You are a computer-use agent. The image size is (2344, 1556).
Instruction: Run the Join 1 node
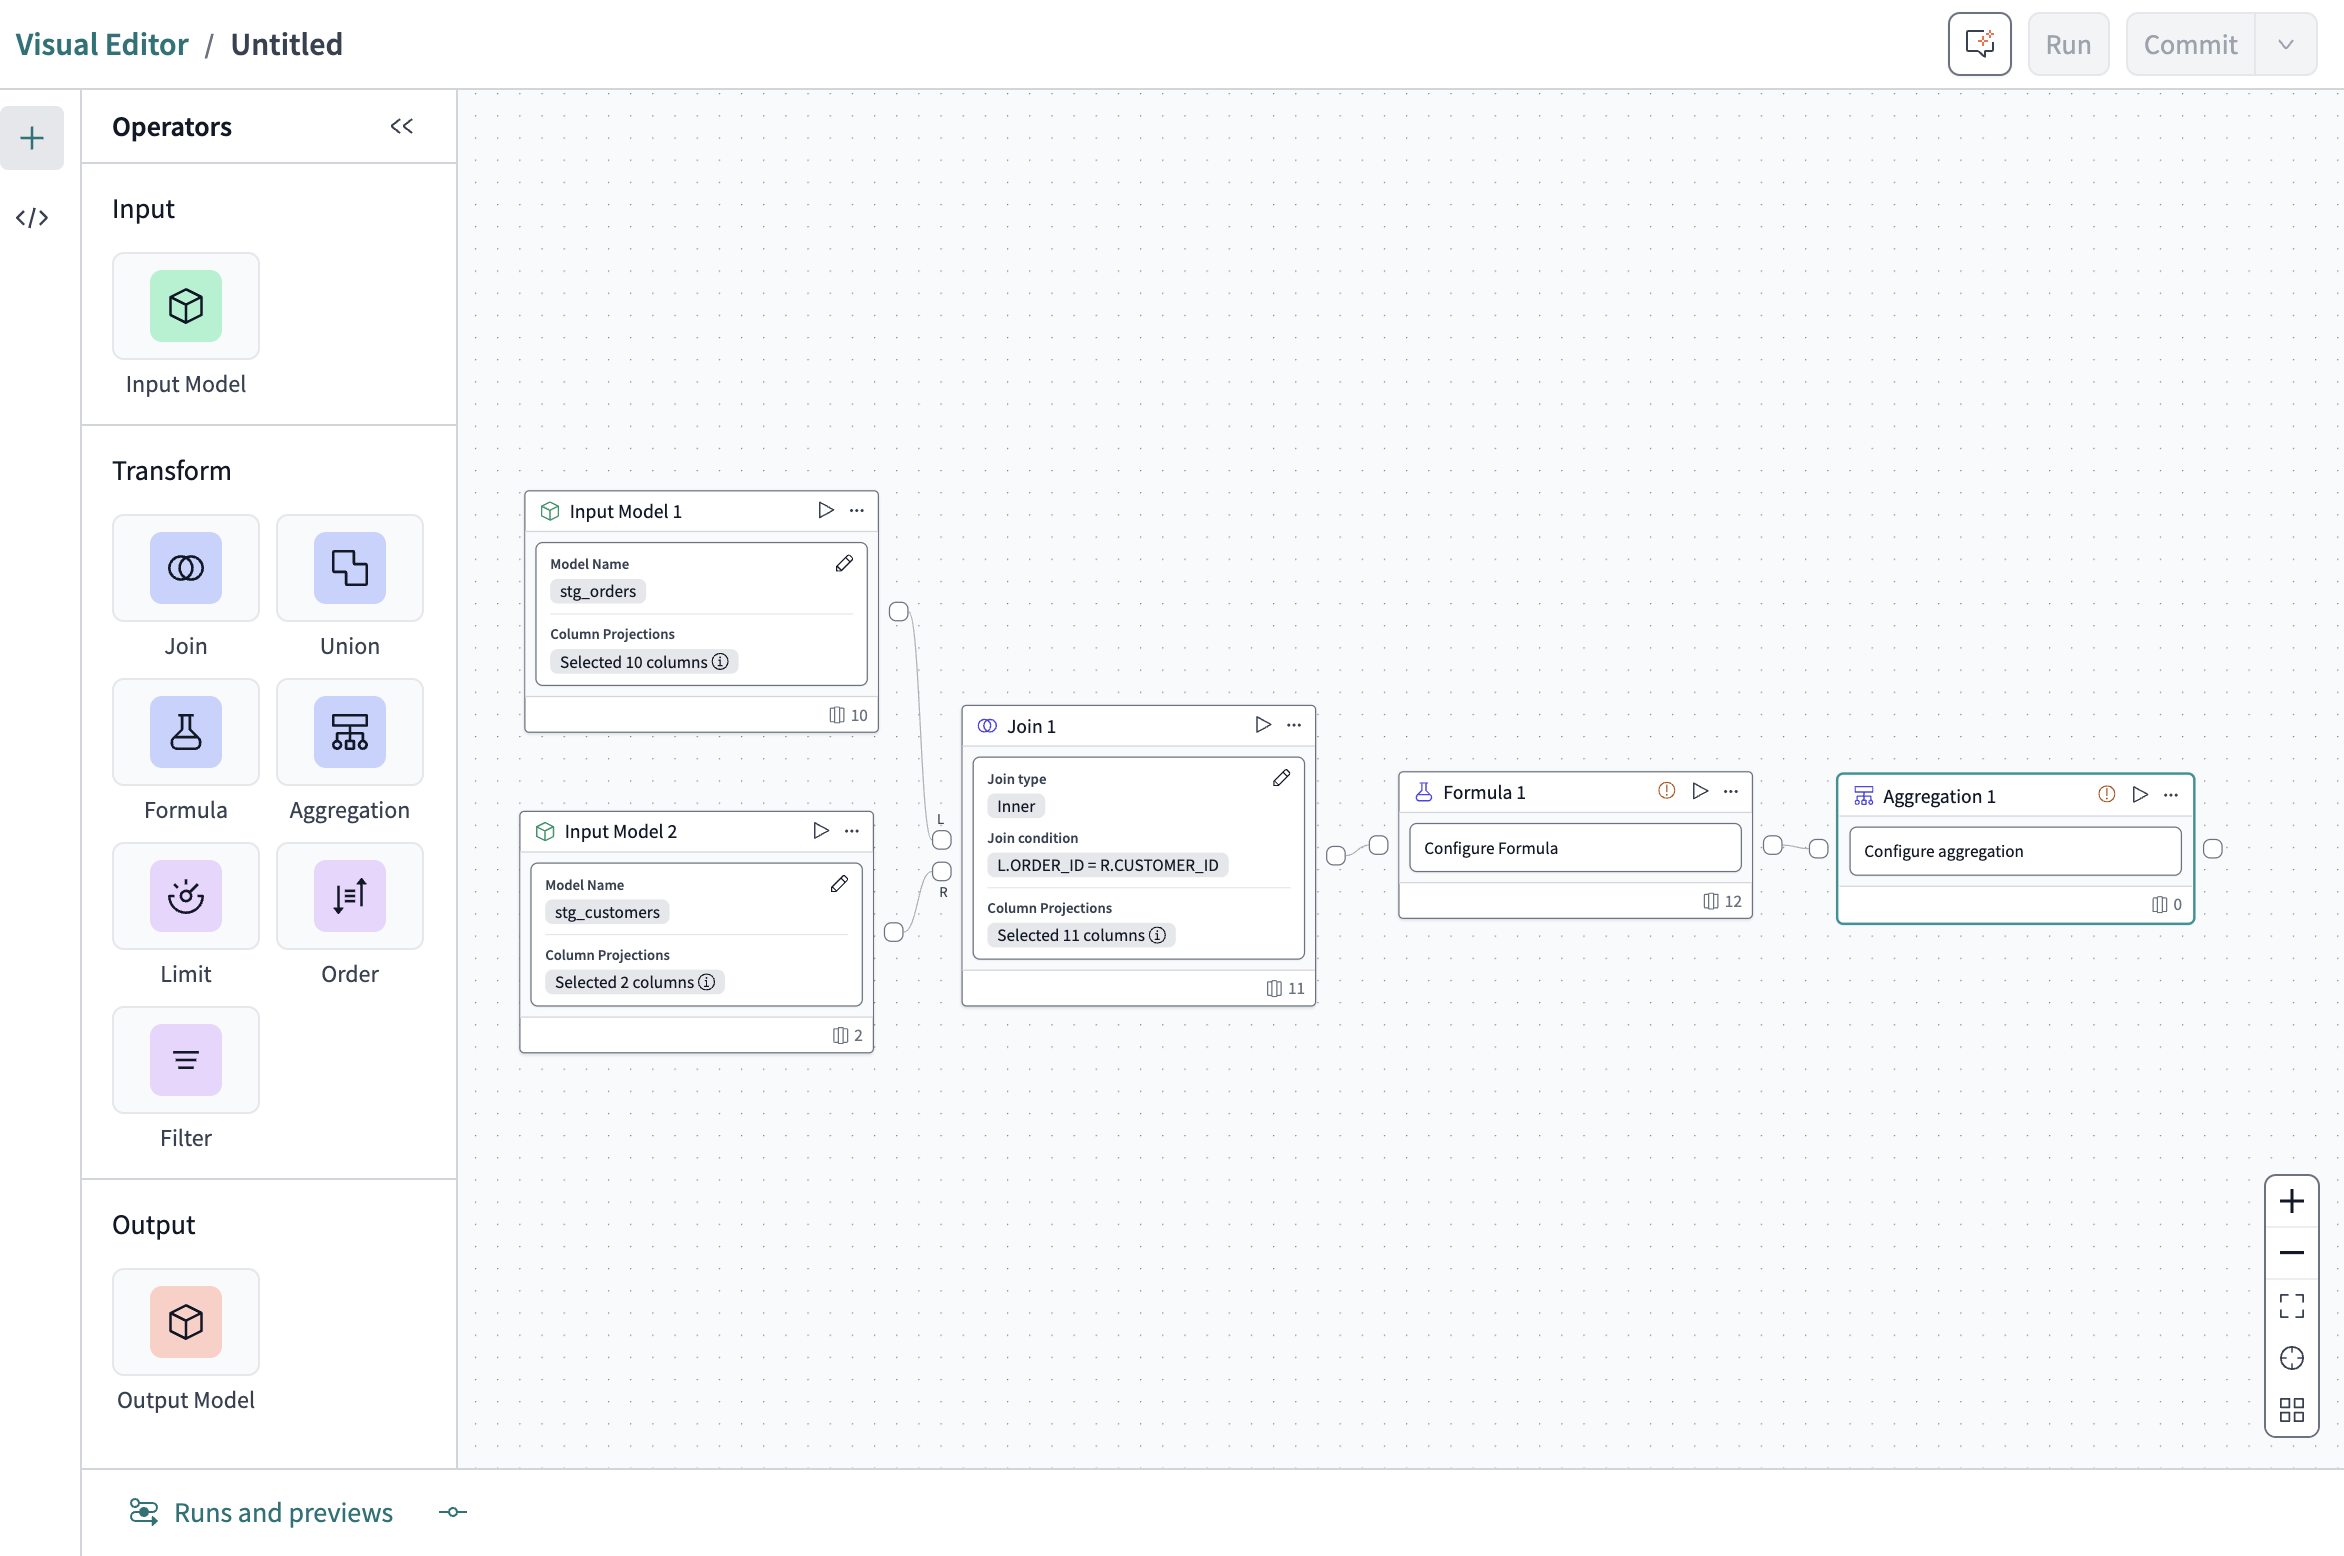coord(1262,725)
